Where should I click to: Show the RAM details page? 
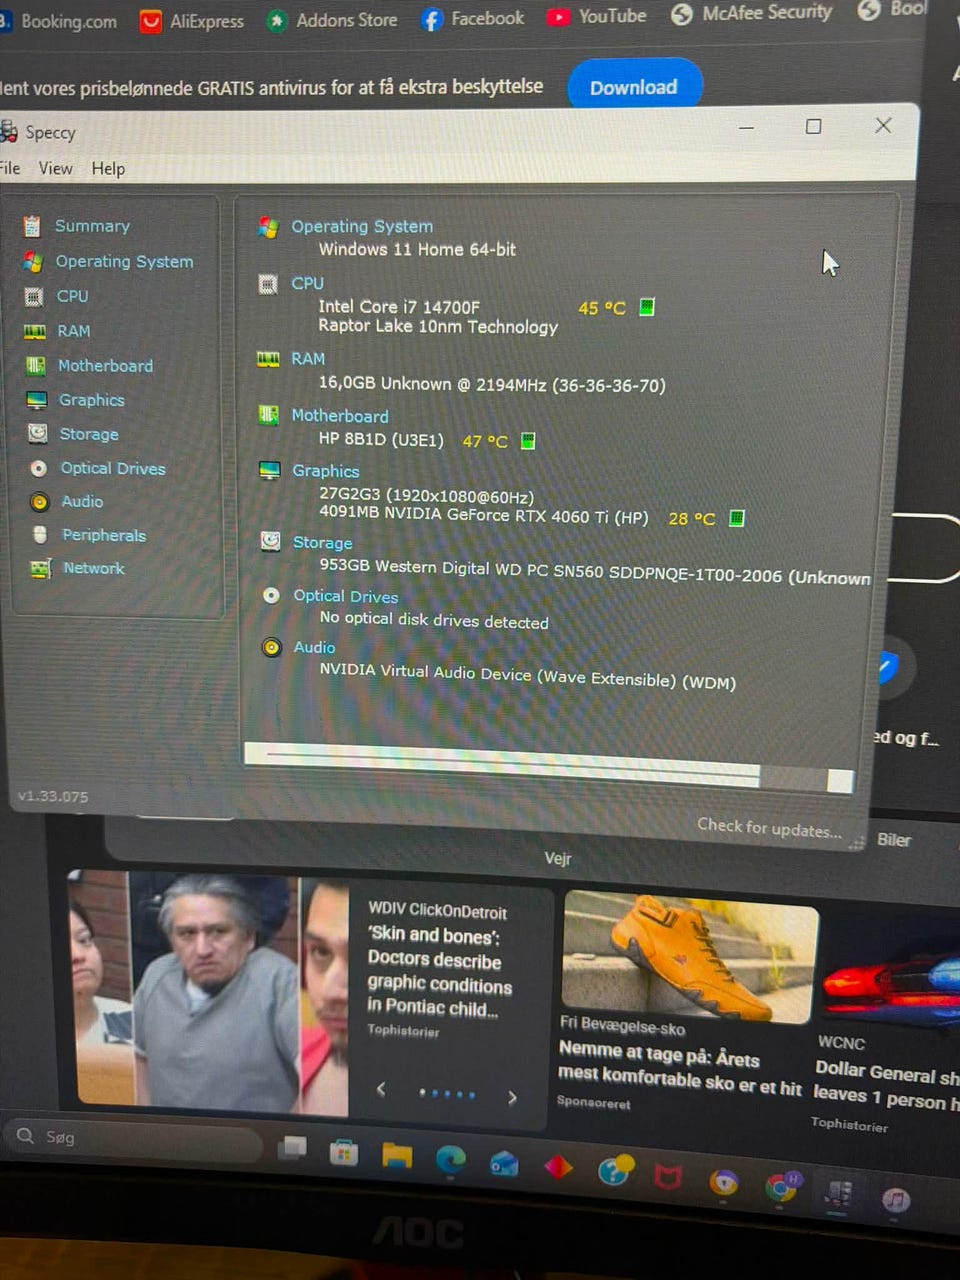coord(73,331)
